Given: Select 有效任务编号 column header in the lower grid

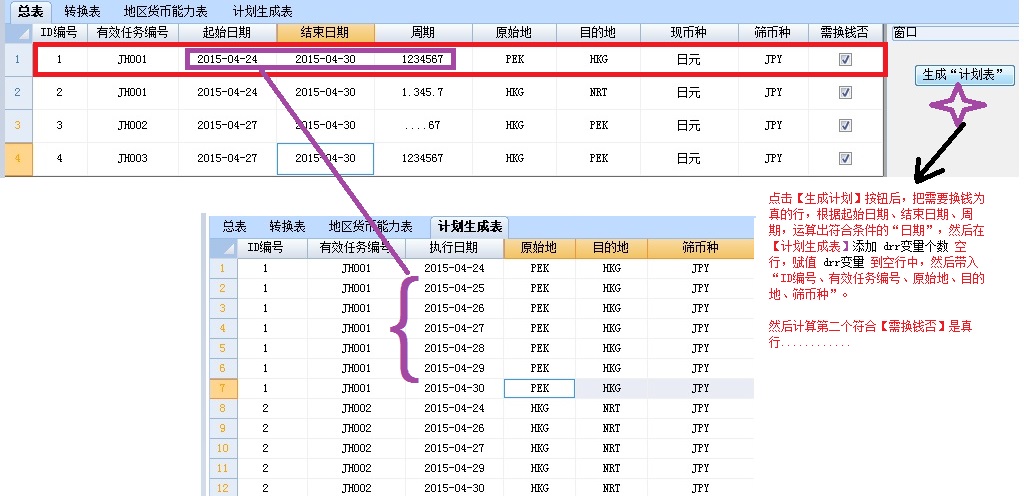Looking at the screenshot, I should click(x=357, y=248).
